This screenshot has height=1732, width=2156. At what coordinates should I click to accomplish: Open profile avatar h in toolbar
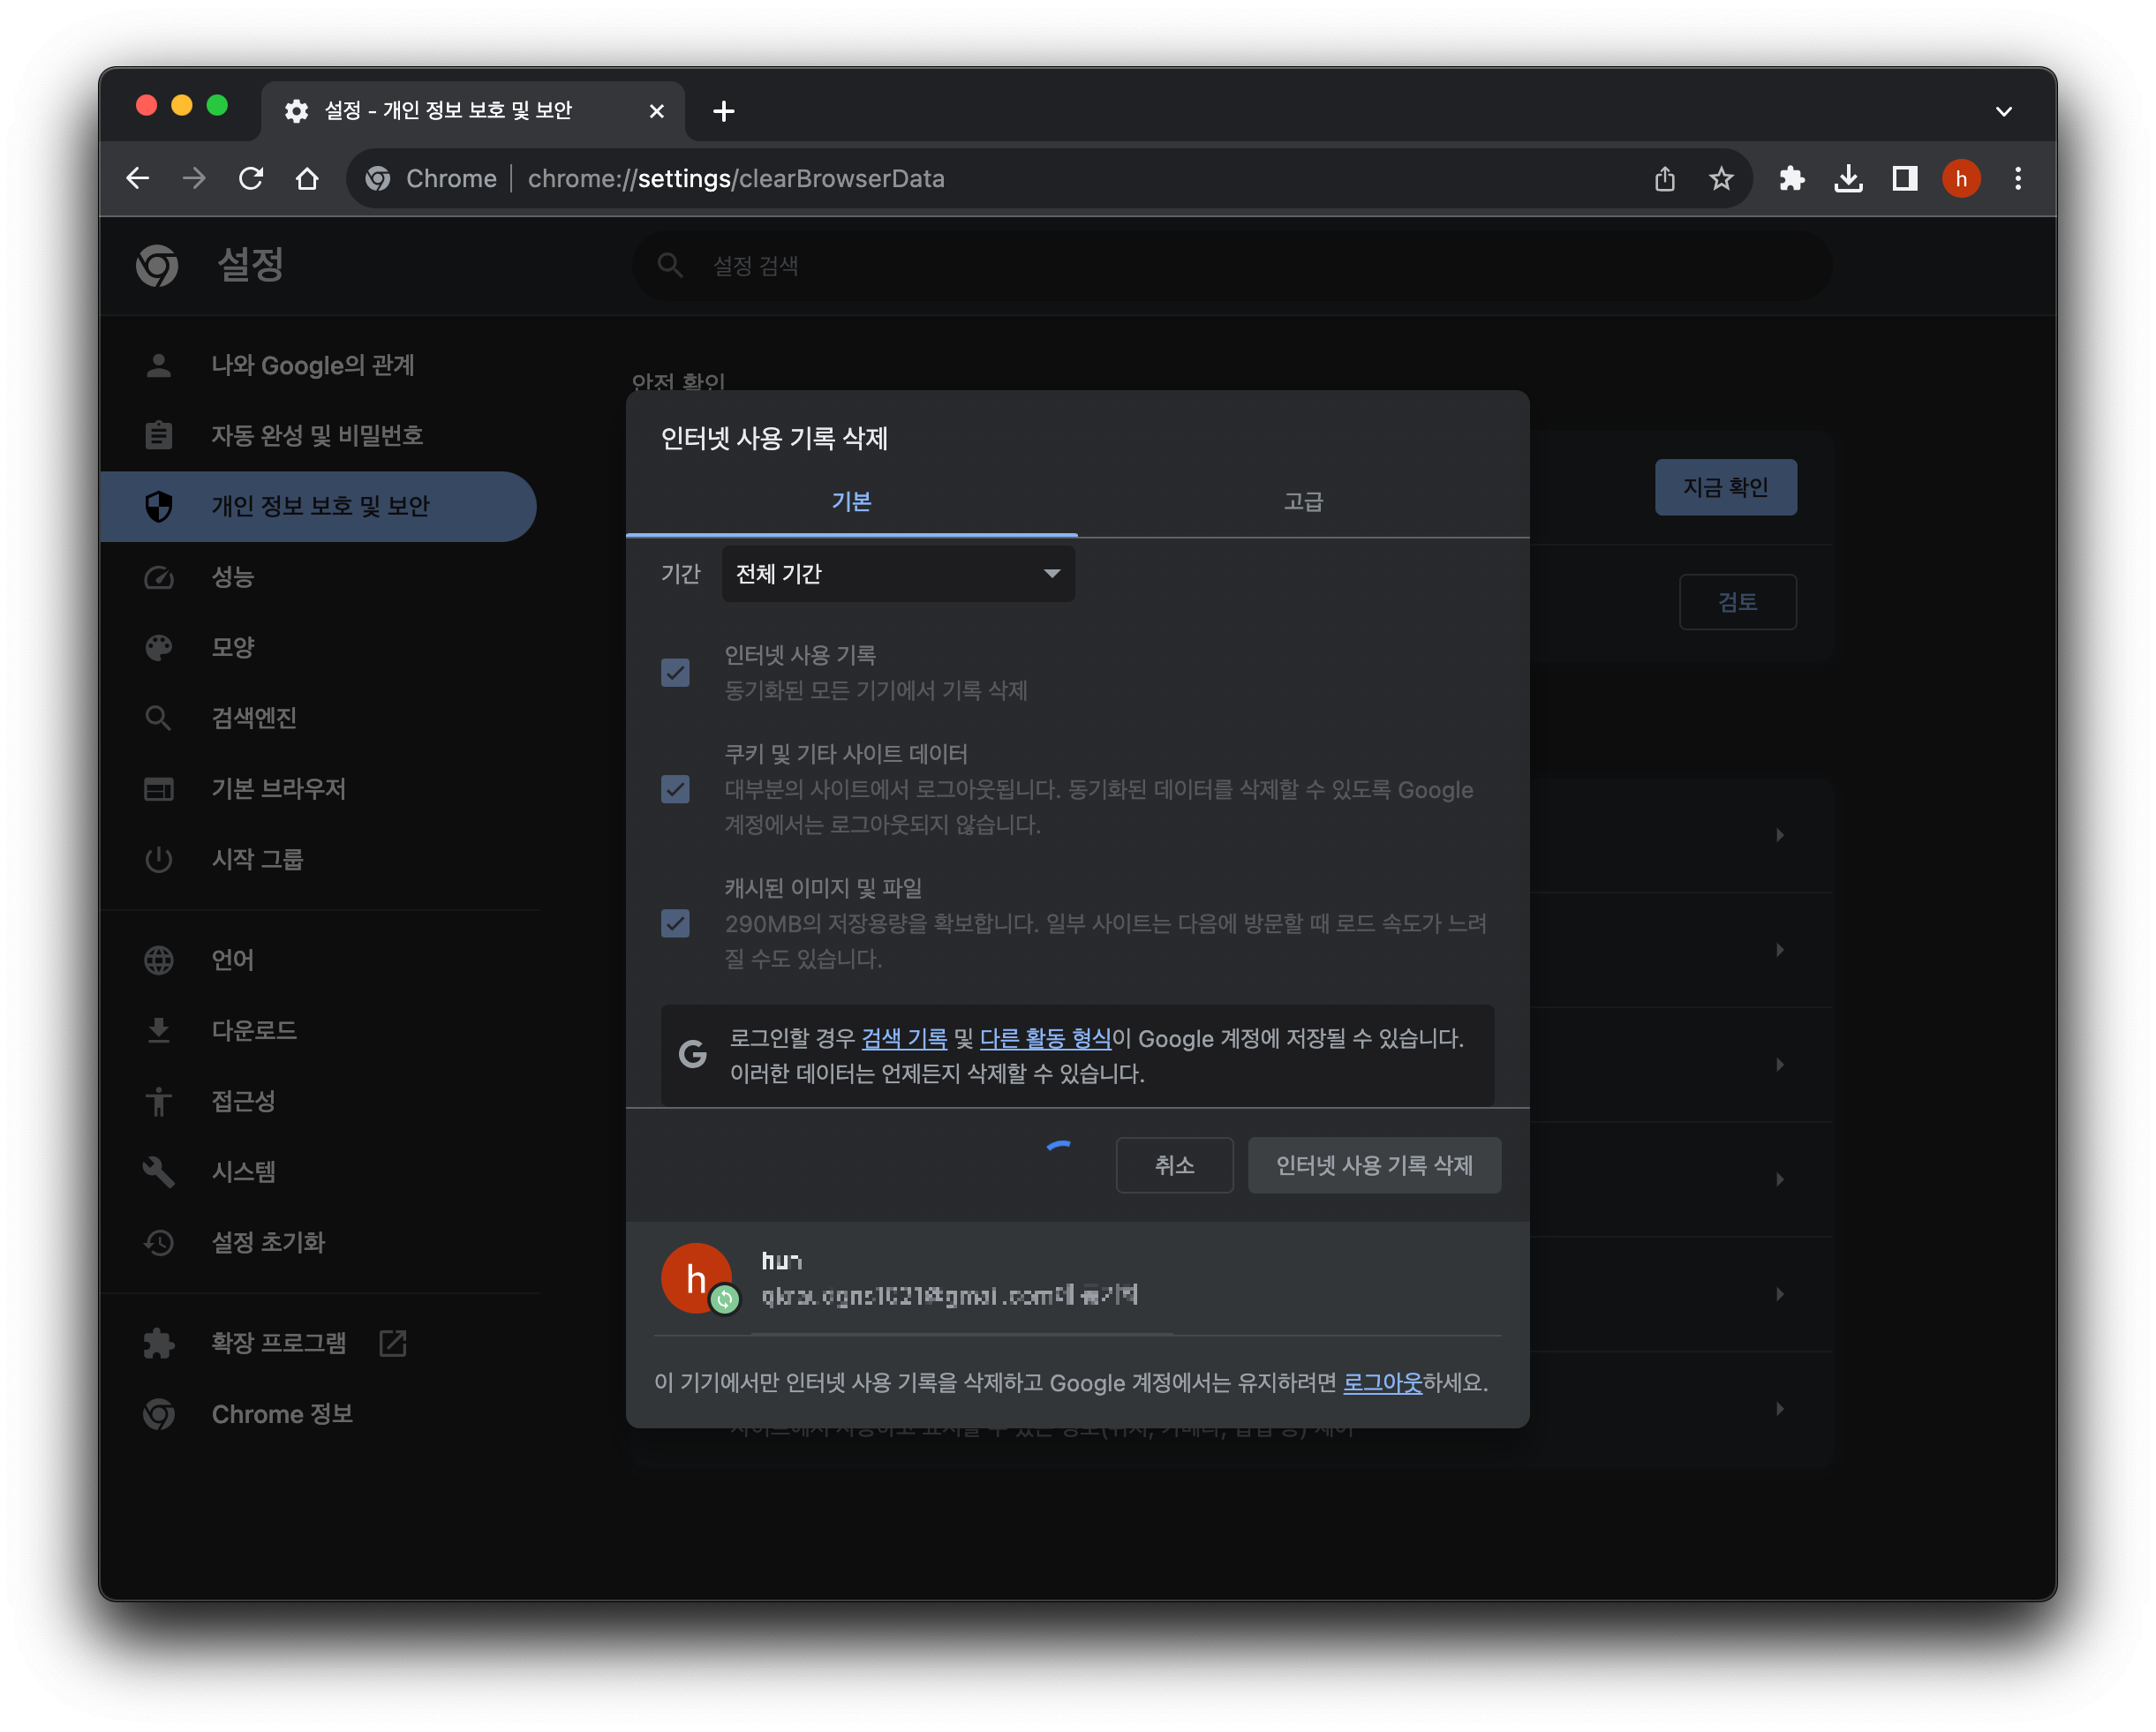point(1960,179)
